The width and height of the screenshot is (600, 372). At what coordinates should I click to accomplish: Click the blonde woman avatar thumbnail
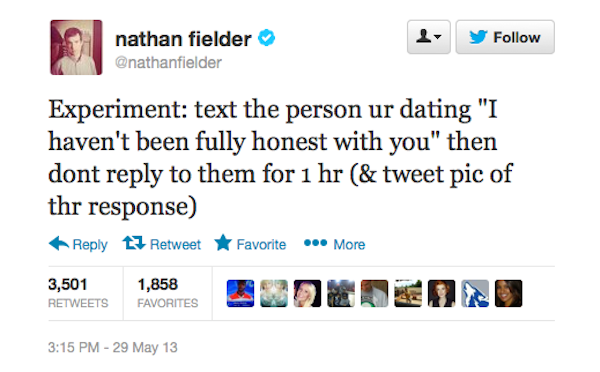[x=307, y=293]
